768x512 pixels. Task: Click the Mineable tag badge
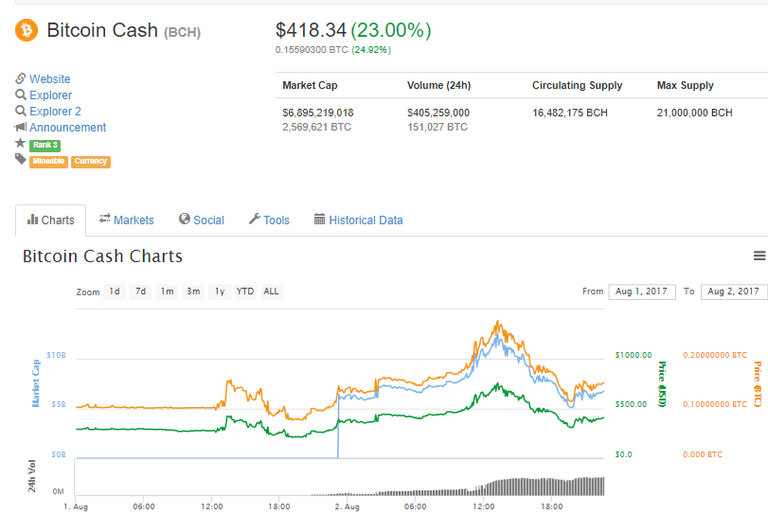tap(48, 161)
